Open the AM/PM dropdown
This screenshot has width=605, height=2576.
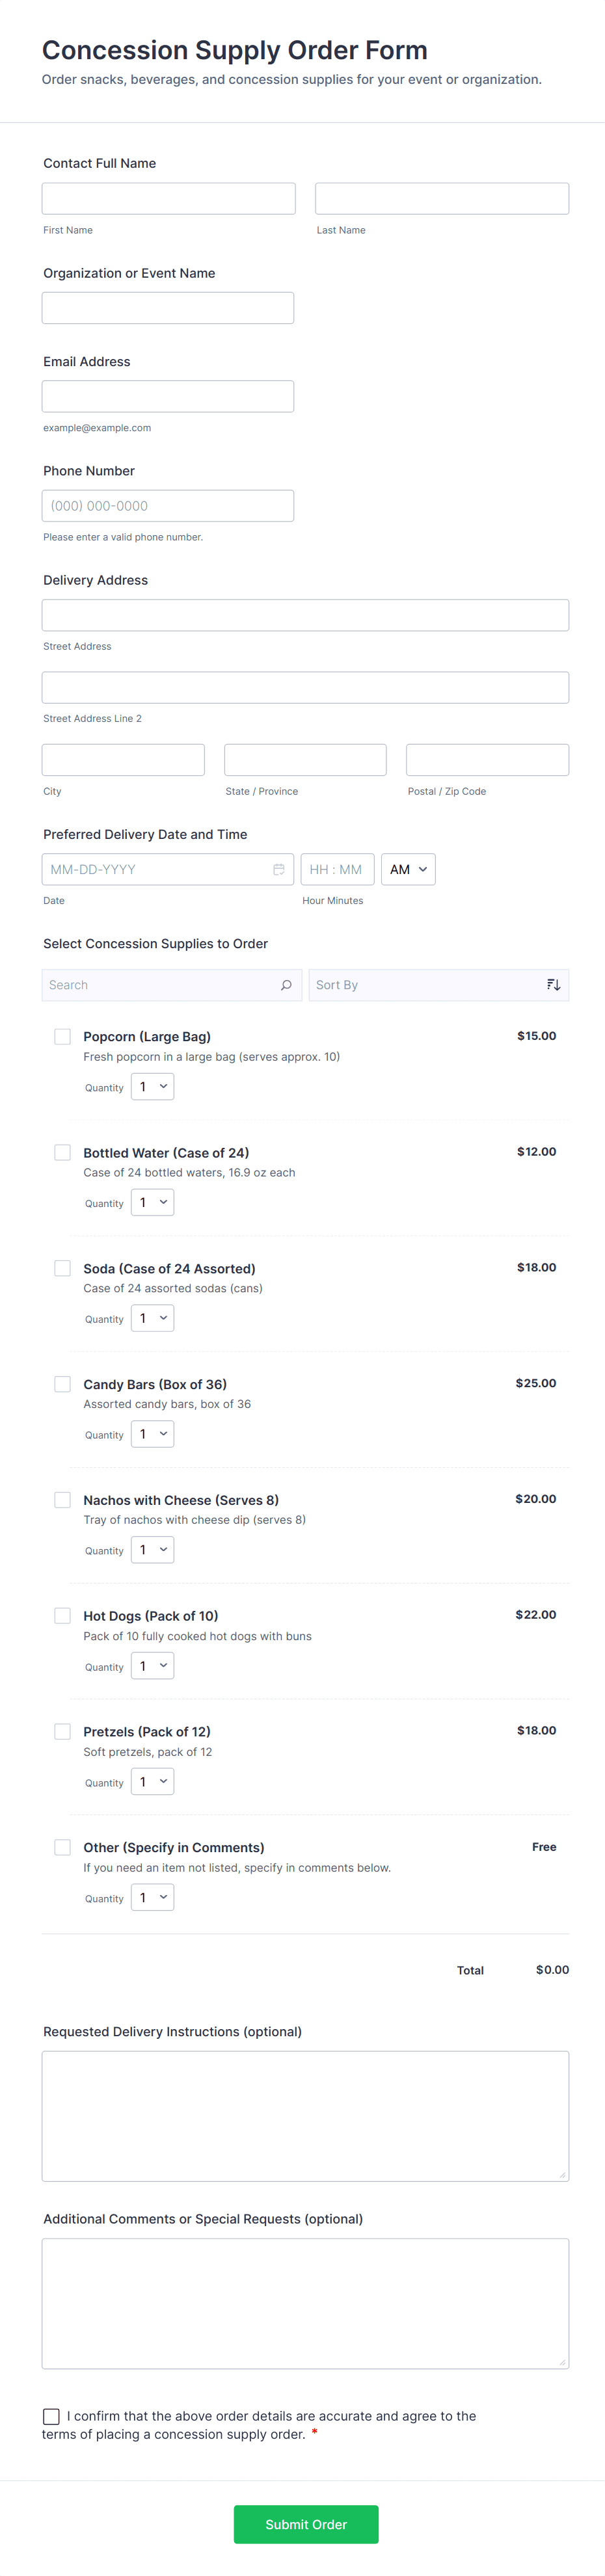point(408,869)
